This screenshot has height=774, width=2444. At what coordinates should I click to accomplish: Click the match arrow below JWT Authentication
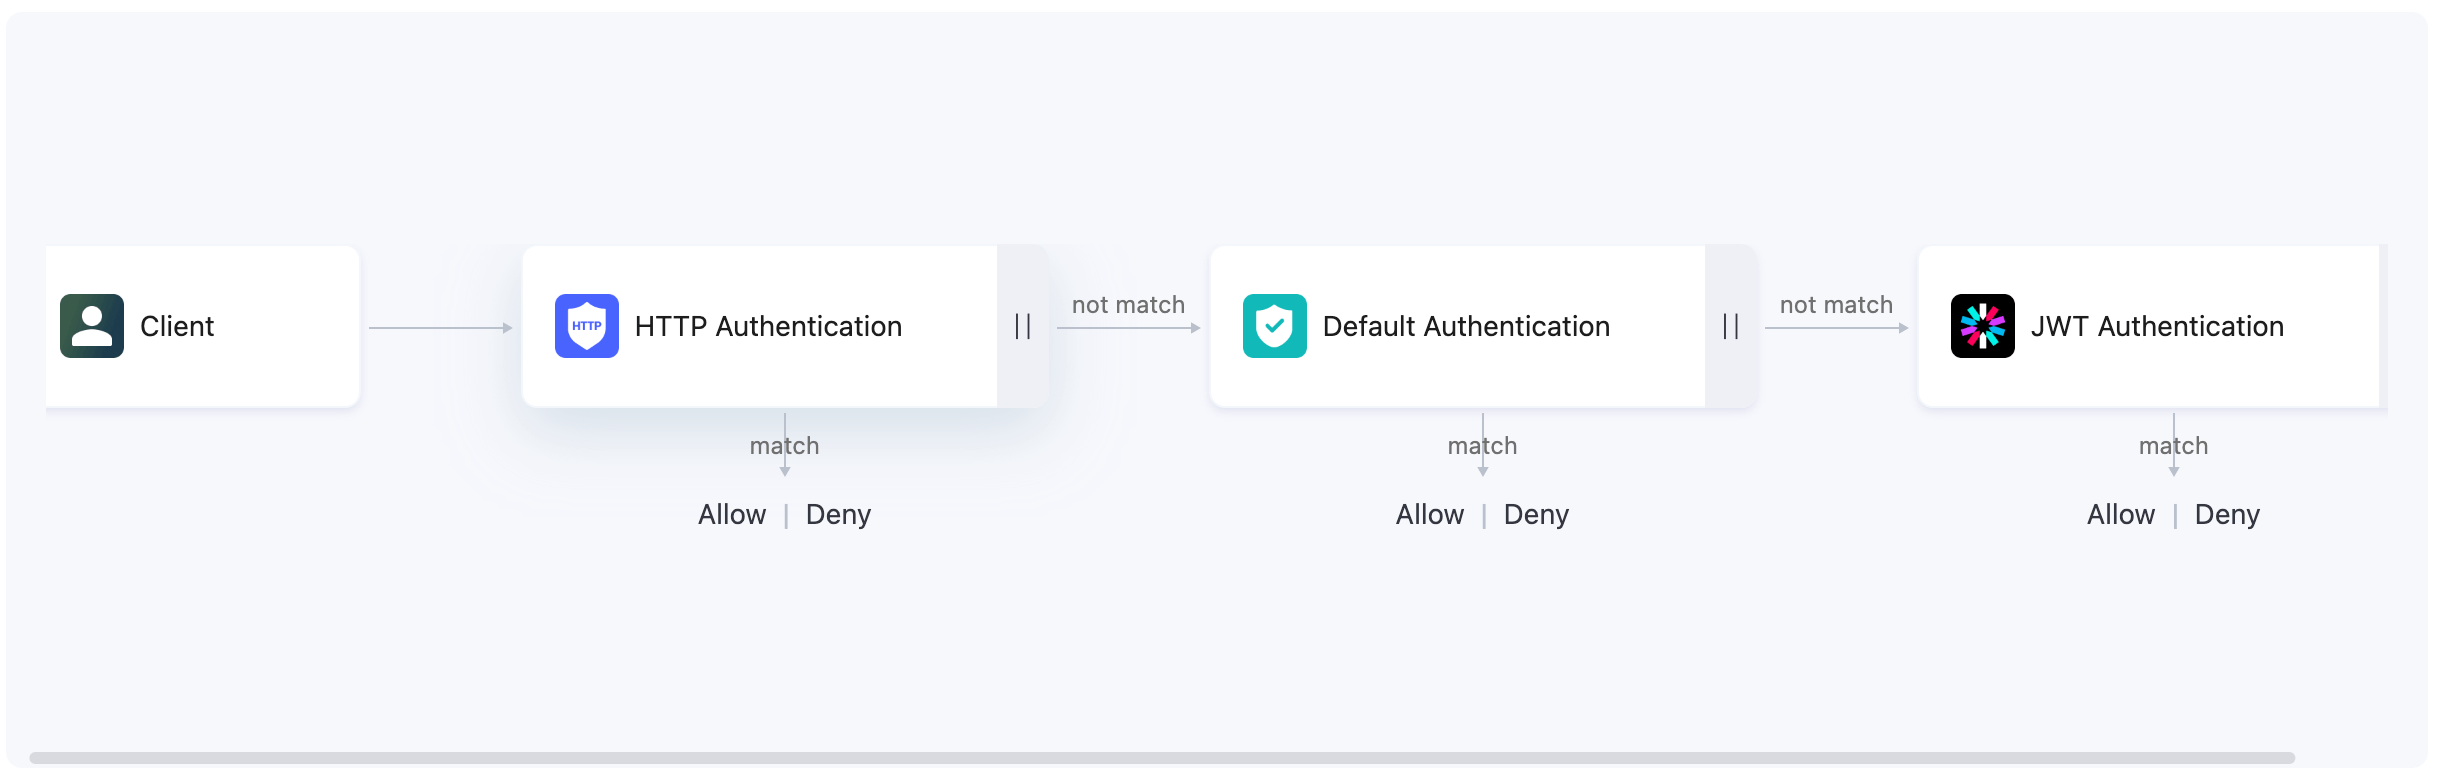[x=2173, y=445]
